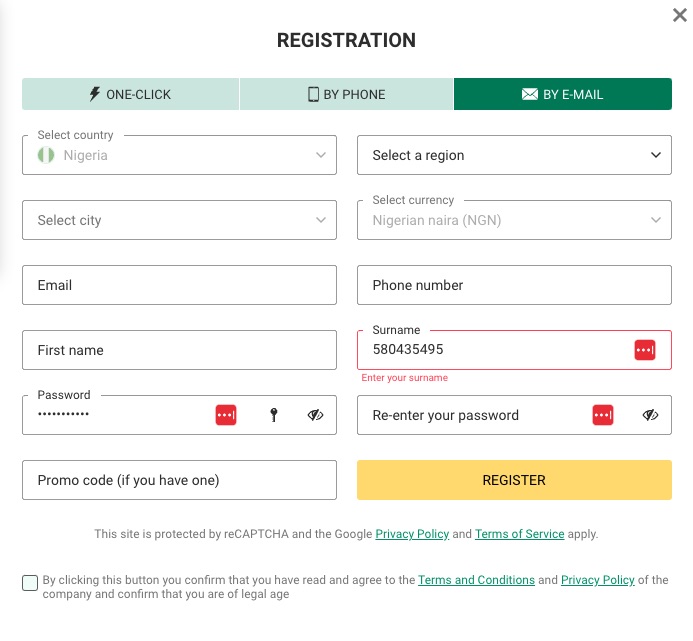Open the Terms and Conditions link
The width and height of the screenshot is (693, 641).
(x=476, y=580)
